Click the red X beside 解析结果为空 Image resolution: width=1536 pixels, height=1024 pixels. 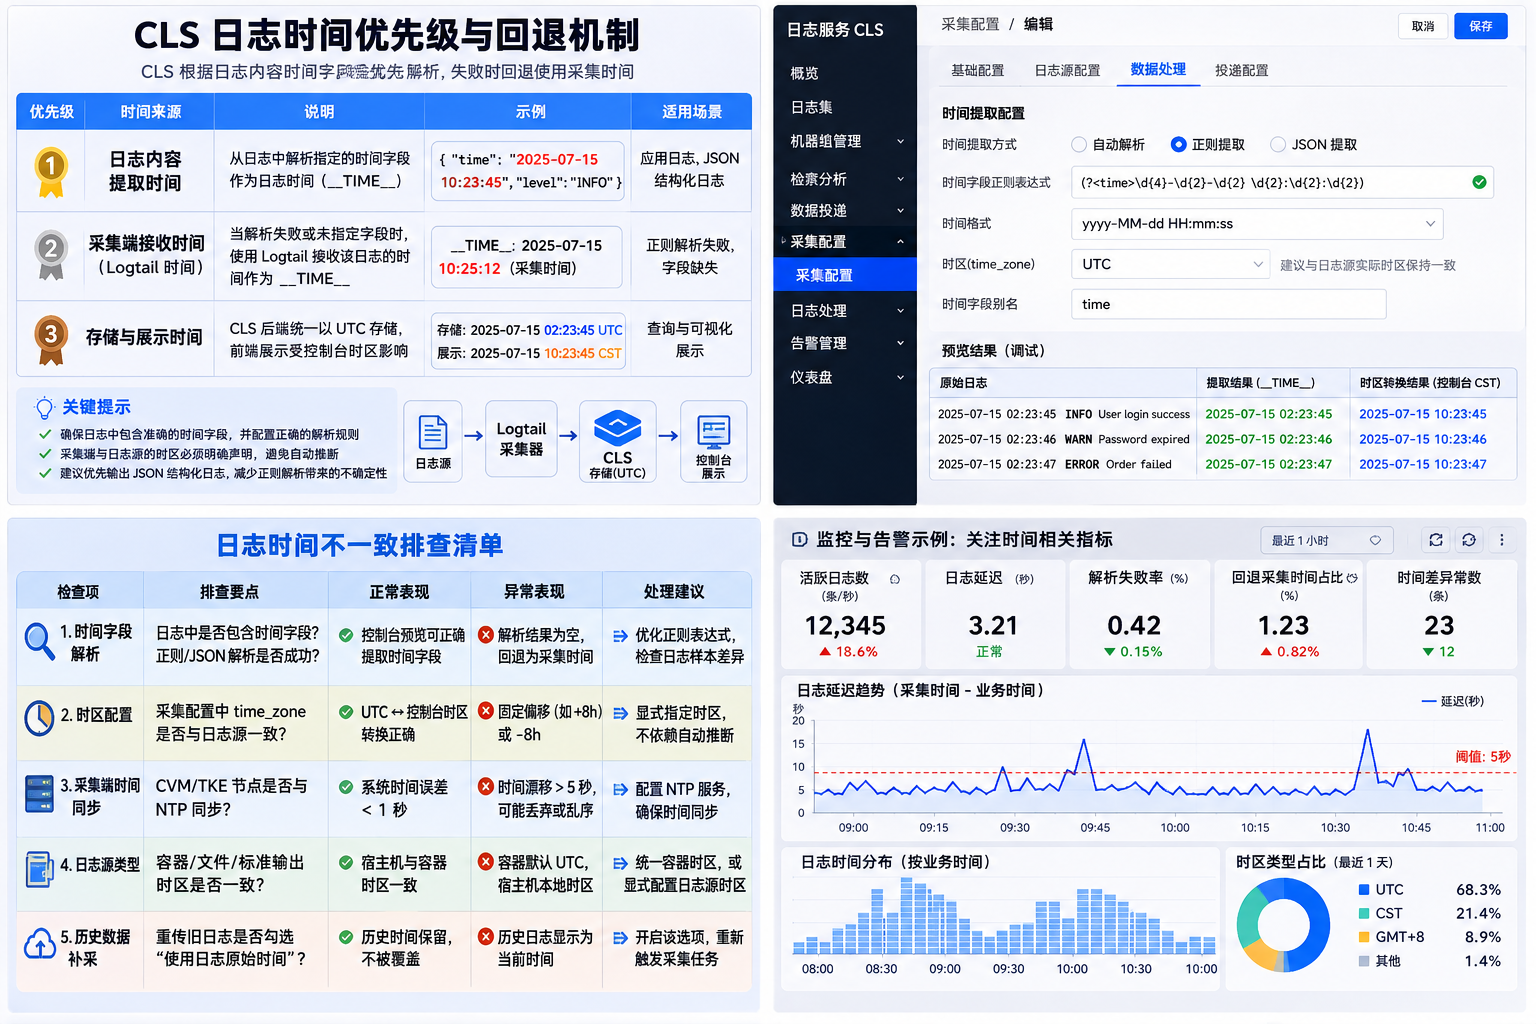486,634
